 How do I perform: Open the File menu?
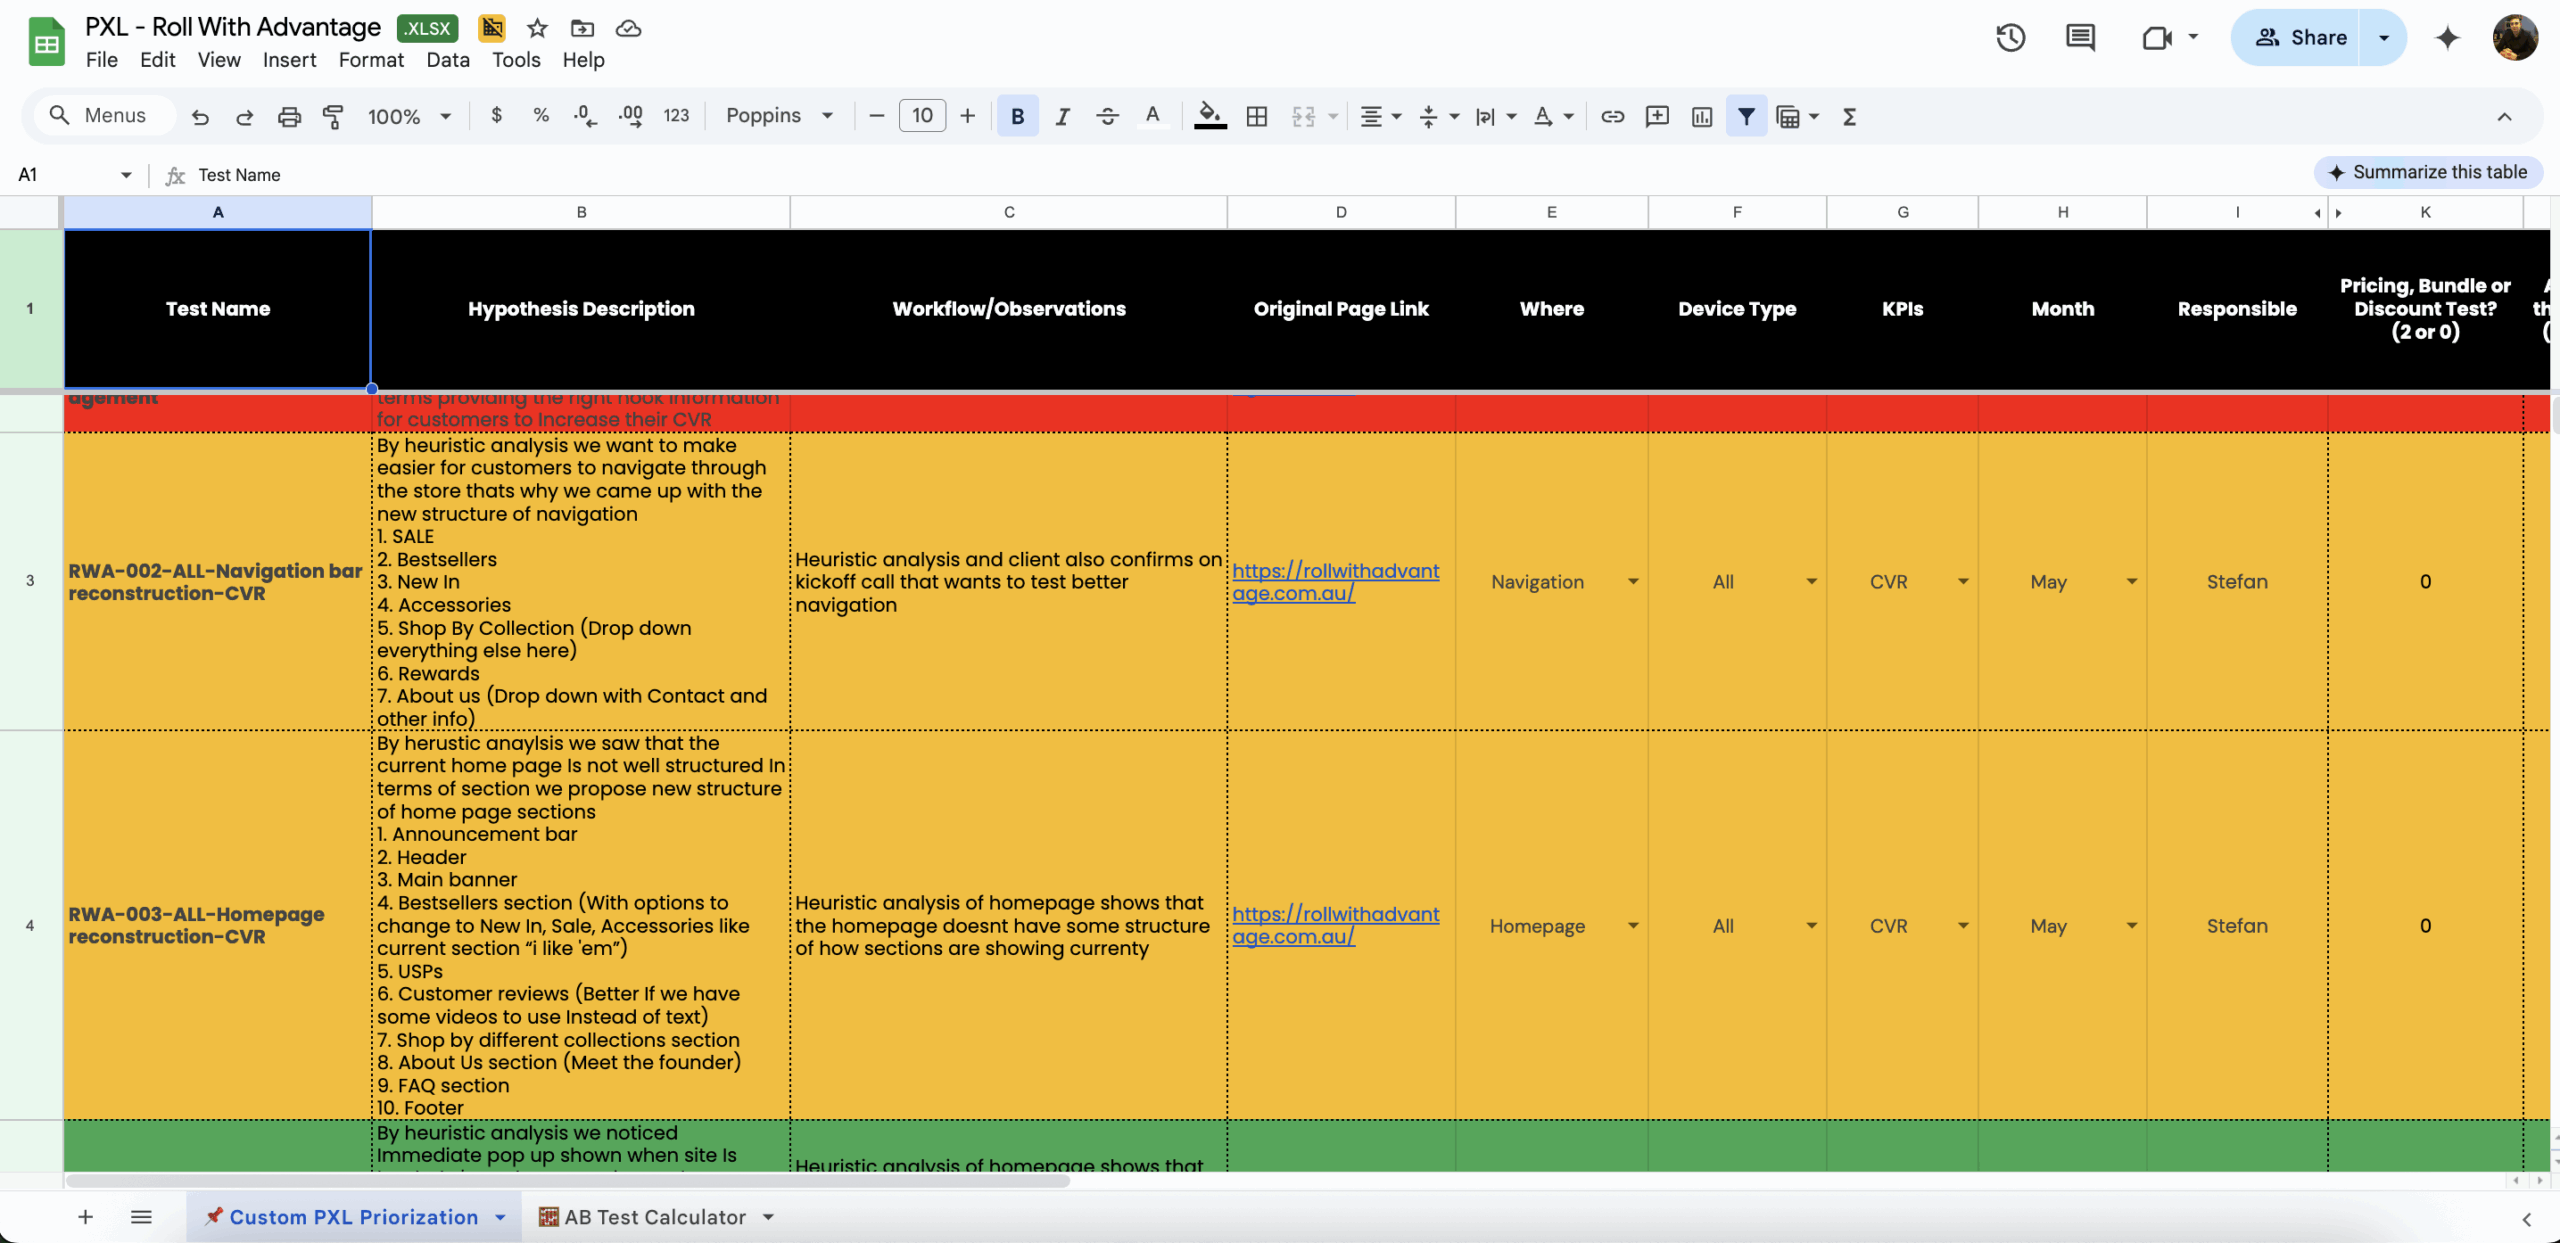pyautogui.click(x=102, y=60)
